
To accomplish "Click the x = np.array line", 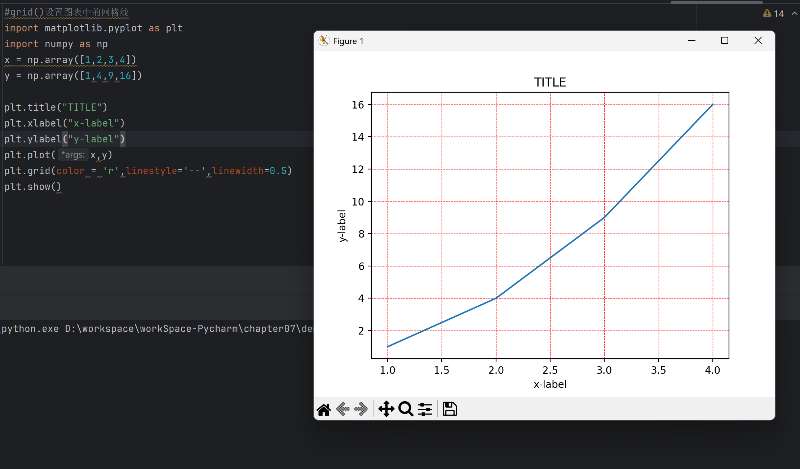I will [70, 60].
